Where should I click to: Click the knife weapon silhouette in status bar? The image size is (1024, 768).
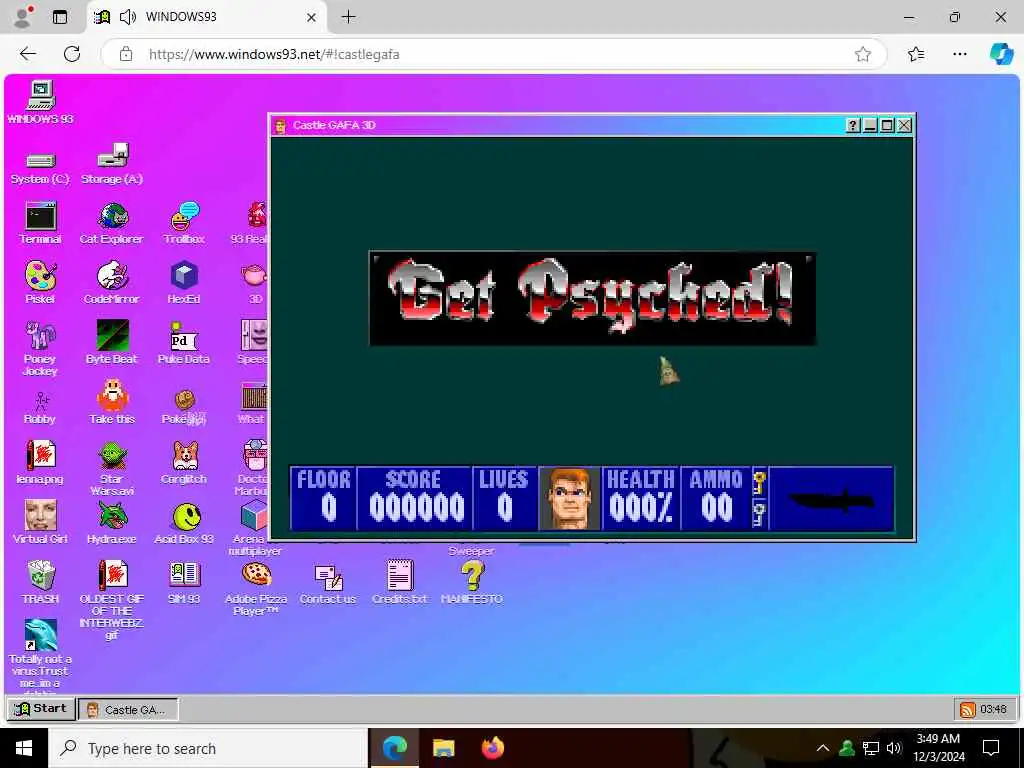831,499
